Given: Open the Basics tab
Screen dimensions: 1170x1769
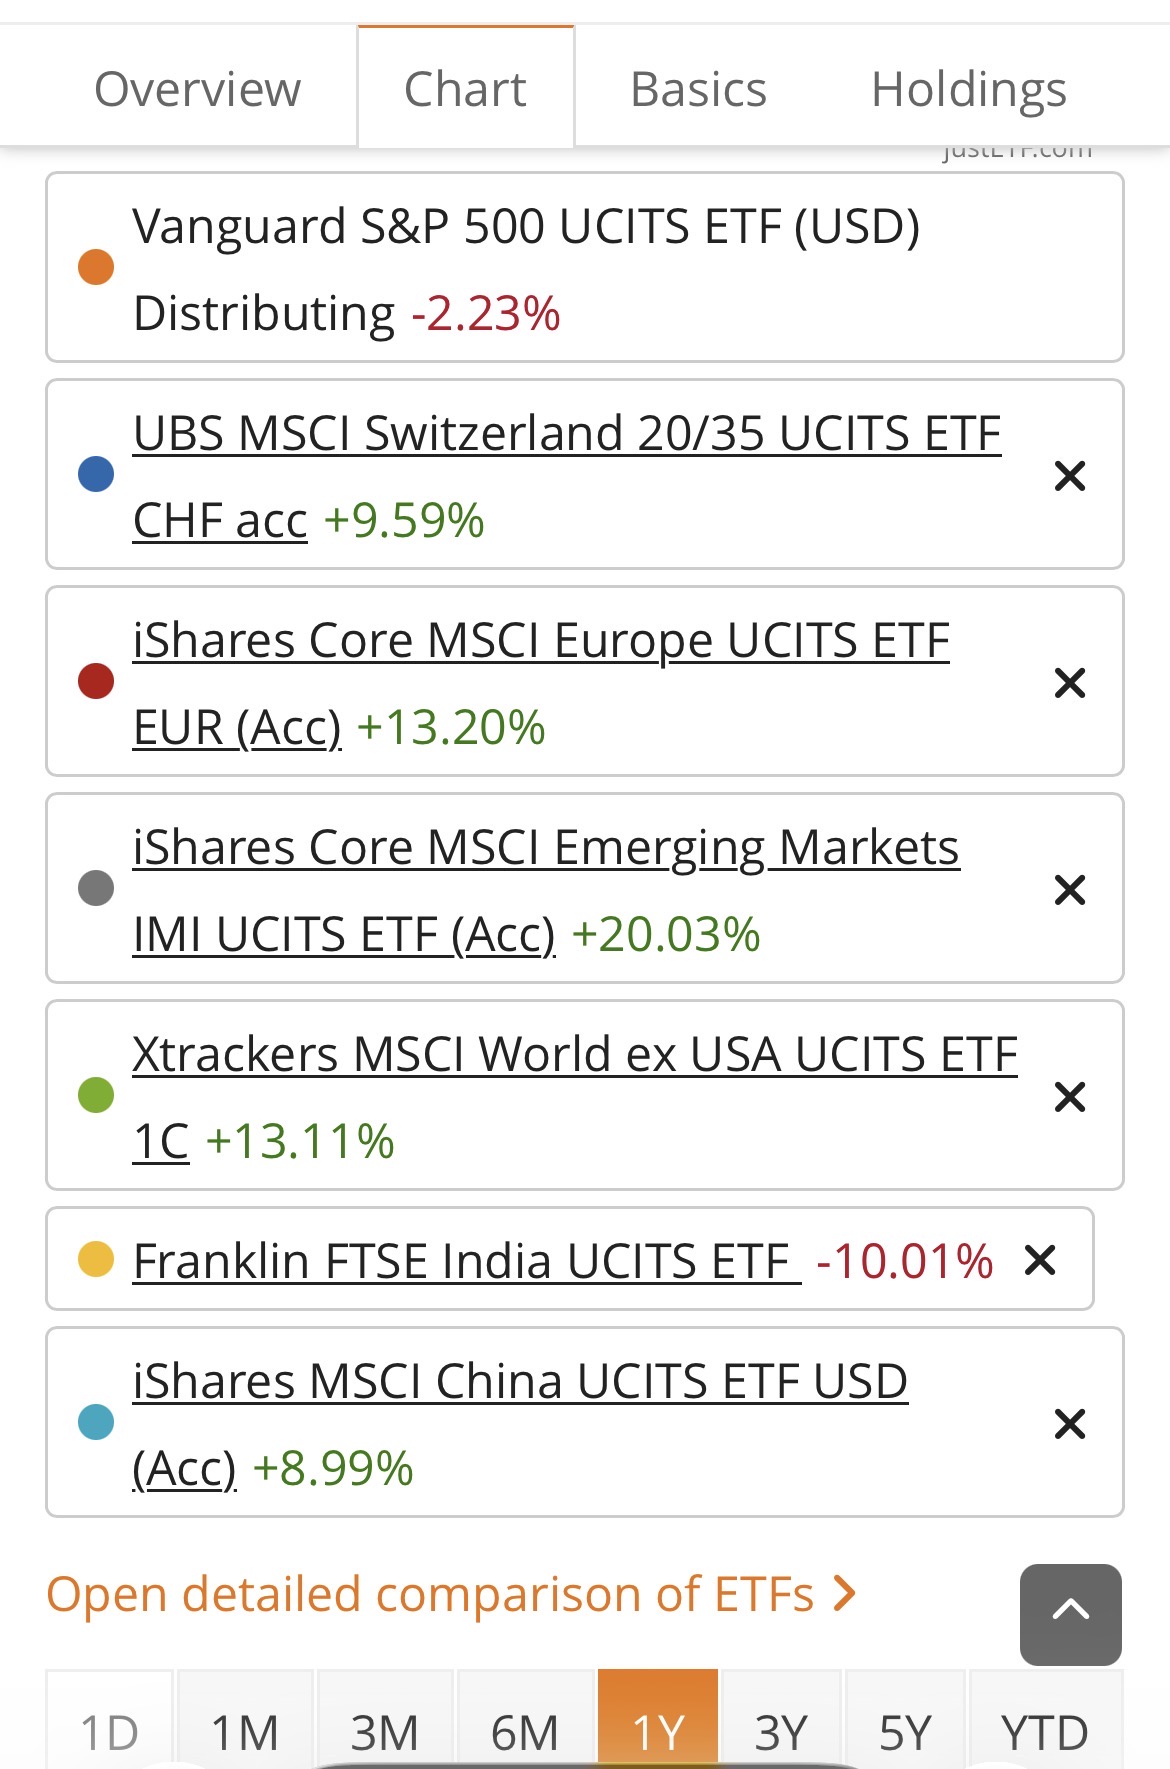Looking at the screenshot, I should 698,89.
